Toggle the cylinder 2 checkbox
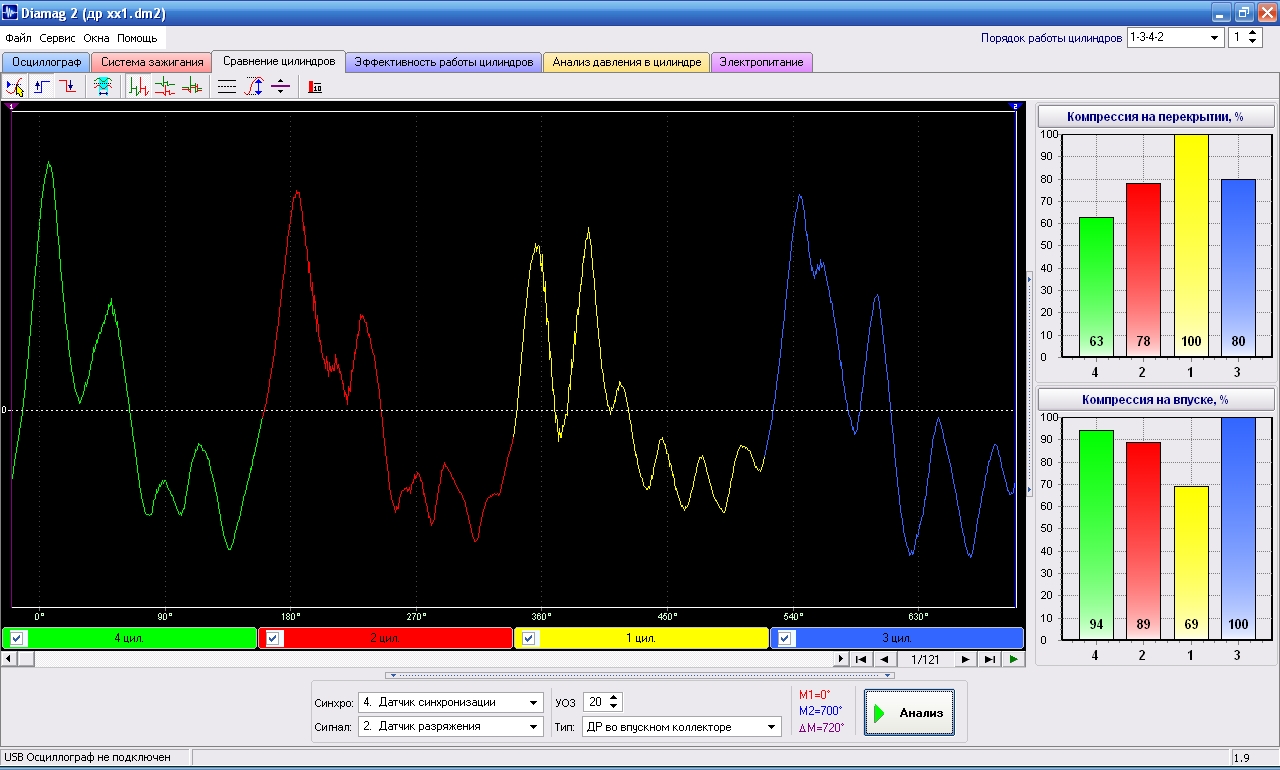This screenshot has width=1280, height=770. click(x=273, y=638)
